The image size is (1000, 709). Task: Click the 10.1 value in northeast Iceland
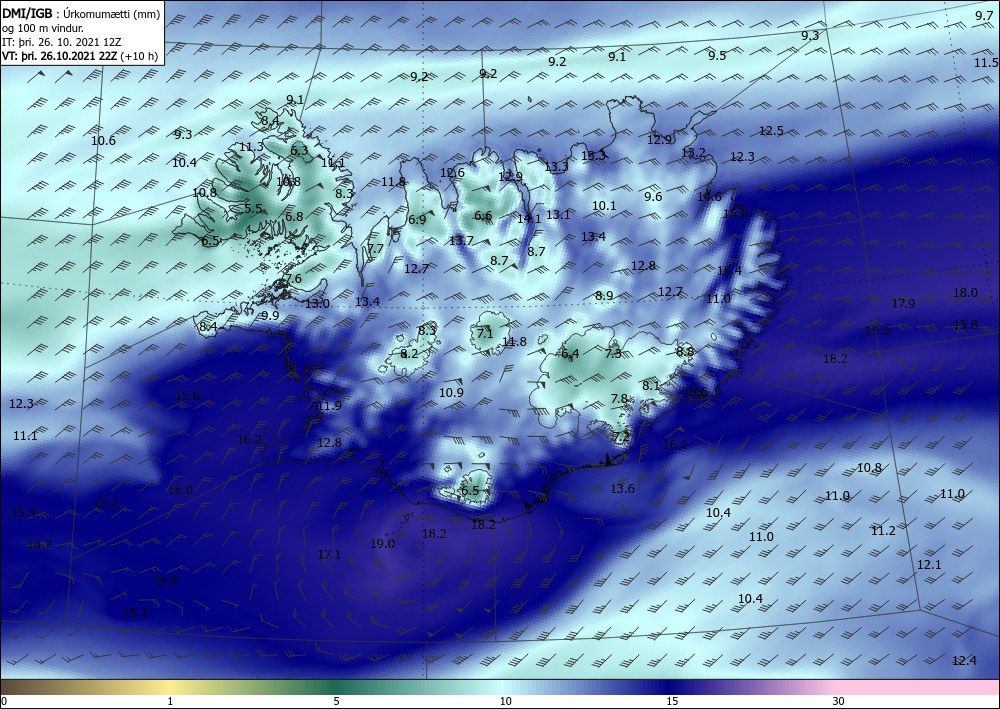click(604, 206)
